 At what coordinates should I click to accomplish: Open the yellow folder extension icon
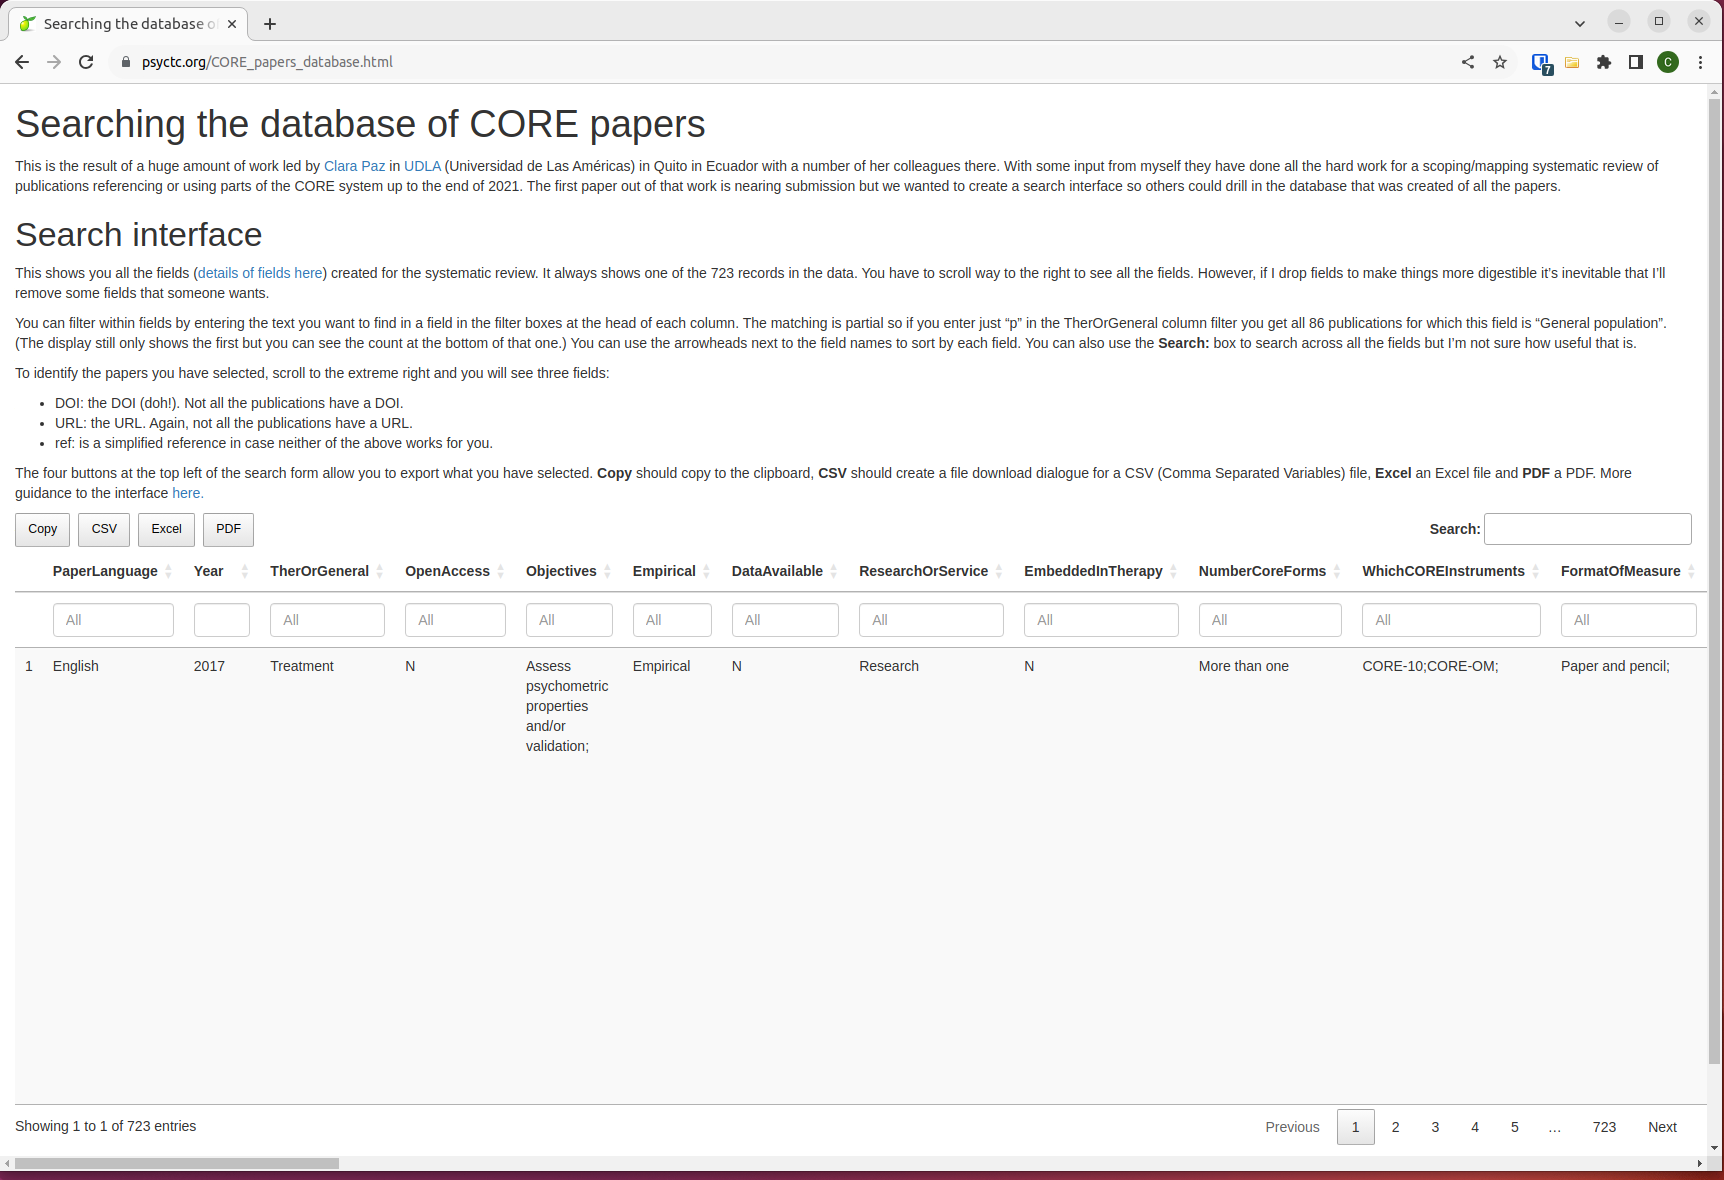tap(1571, 61)
